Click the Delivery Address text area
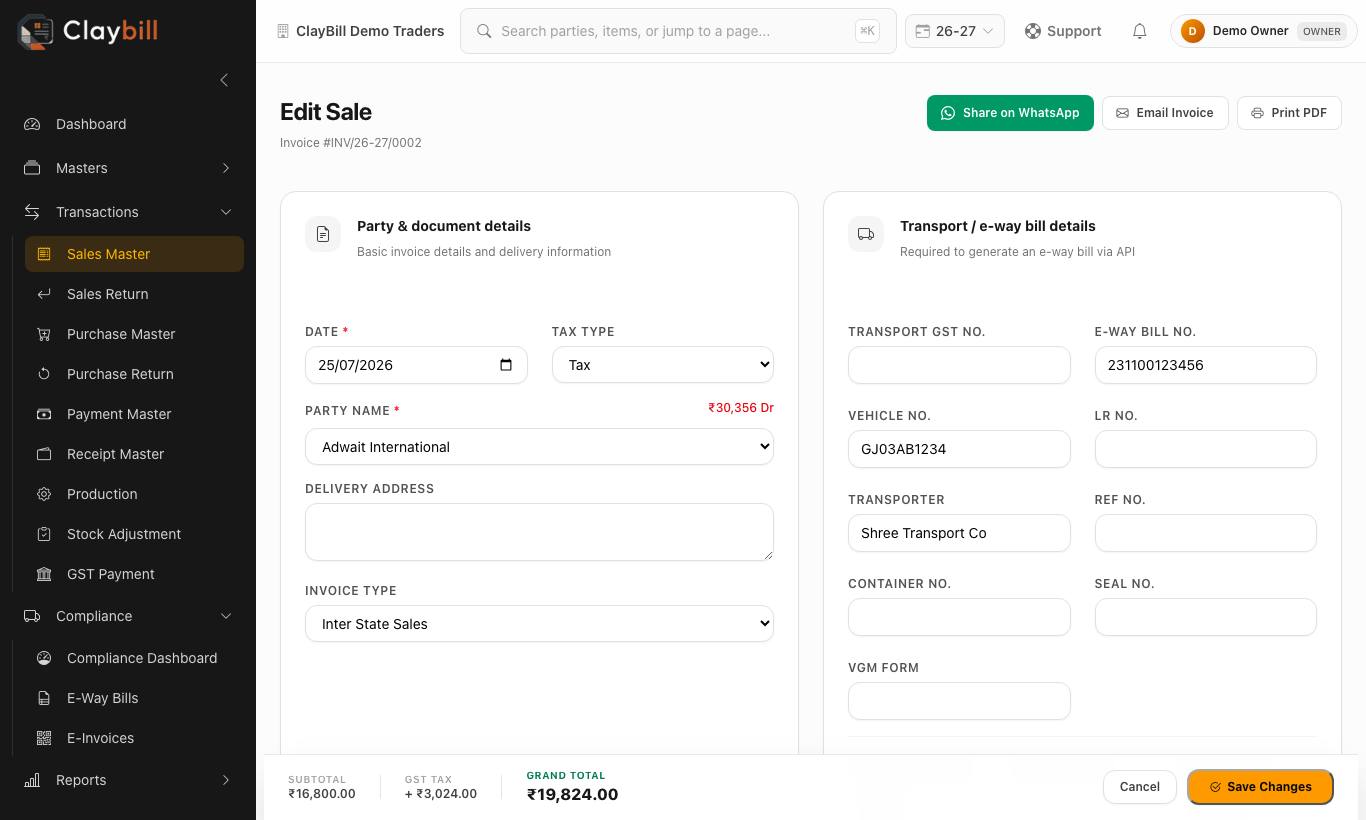This screenshot has width=1366, height=820. pyautogui.click(x=539, y=532)
